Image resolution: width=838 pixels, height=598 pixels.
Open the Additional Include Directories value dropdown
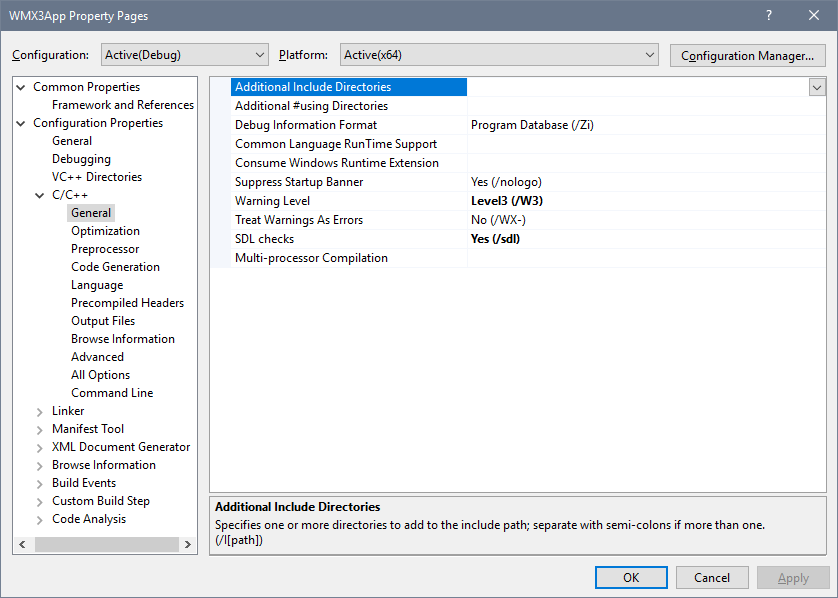[817, 87]
